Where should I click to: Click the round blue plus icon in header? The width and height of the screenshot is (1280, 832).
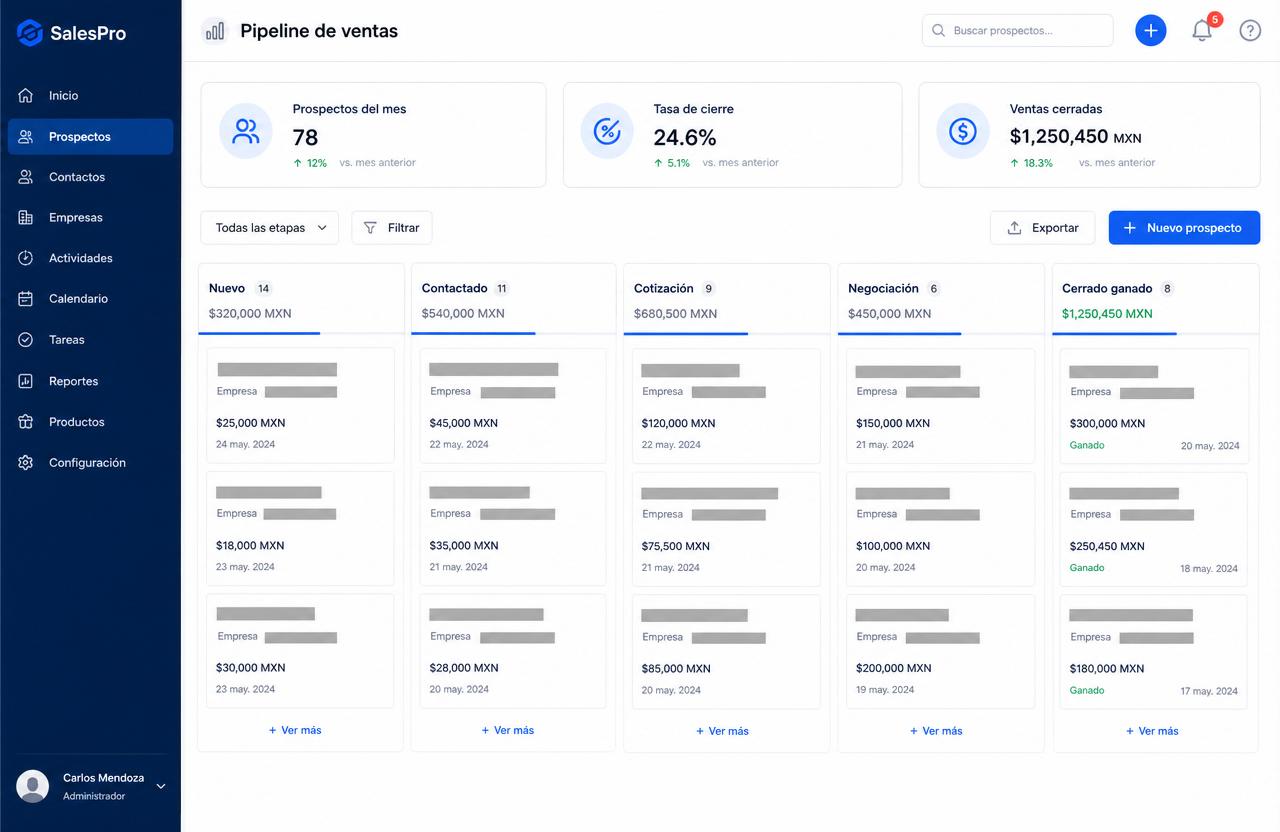point(1151,31)
